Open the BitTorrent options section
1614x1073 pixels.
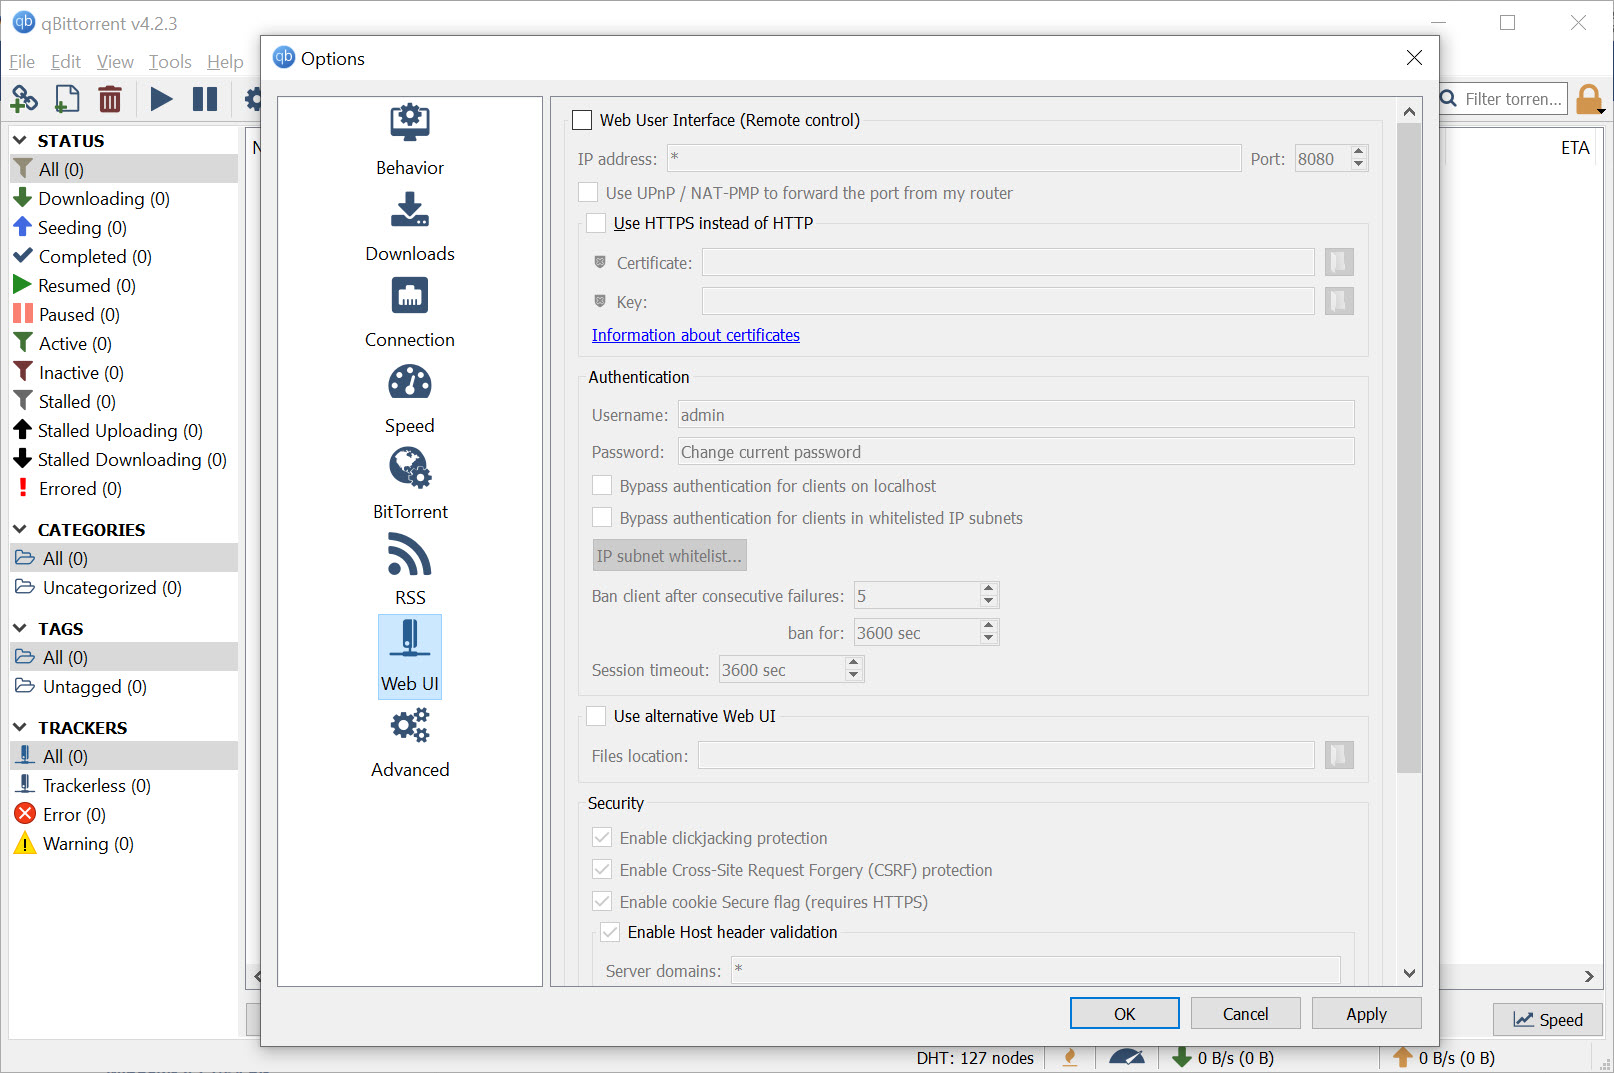(410, 485)
